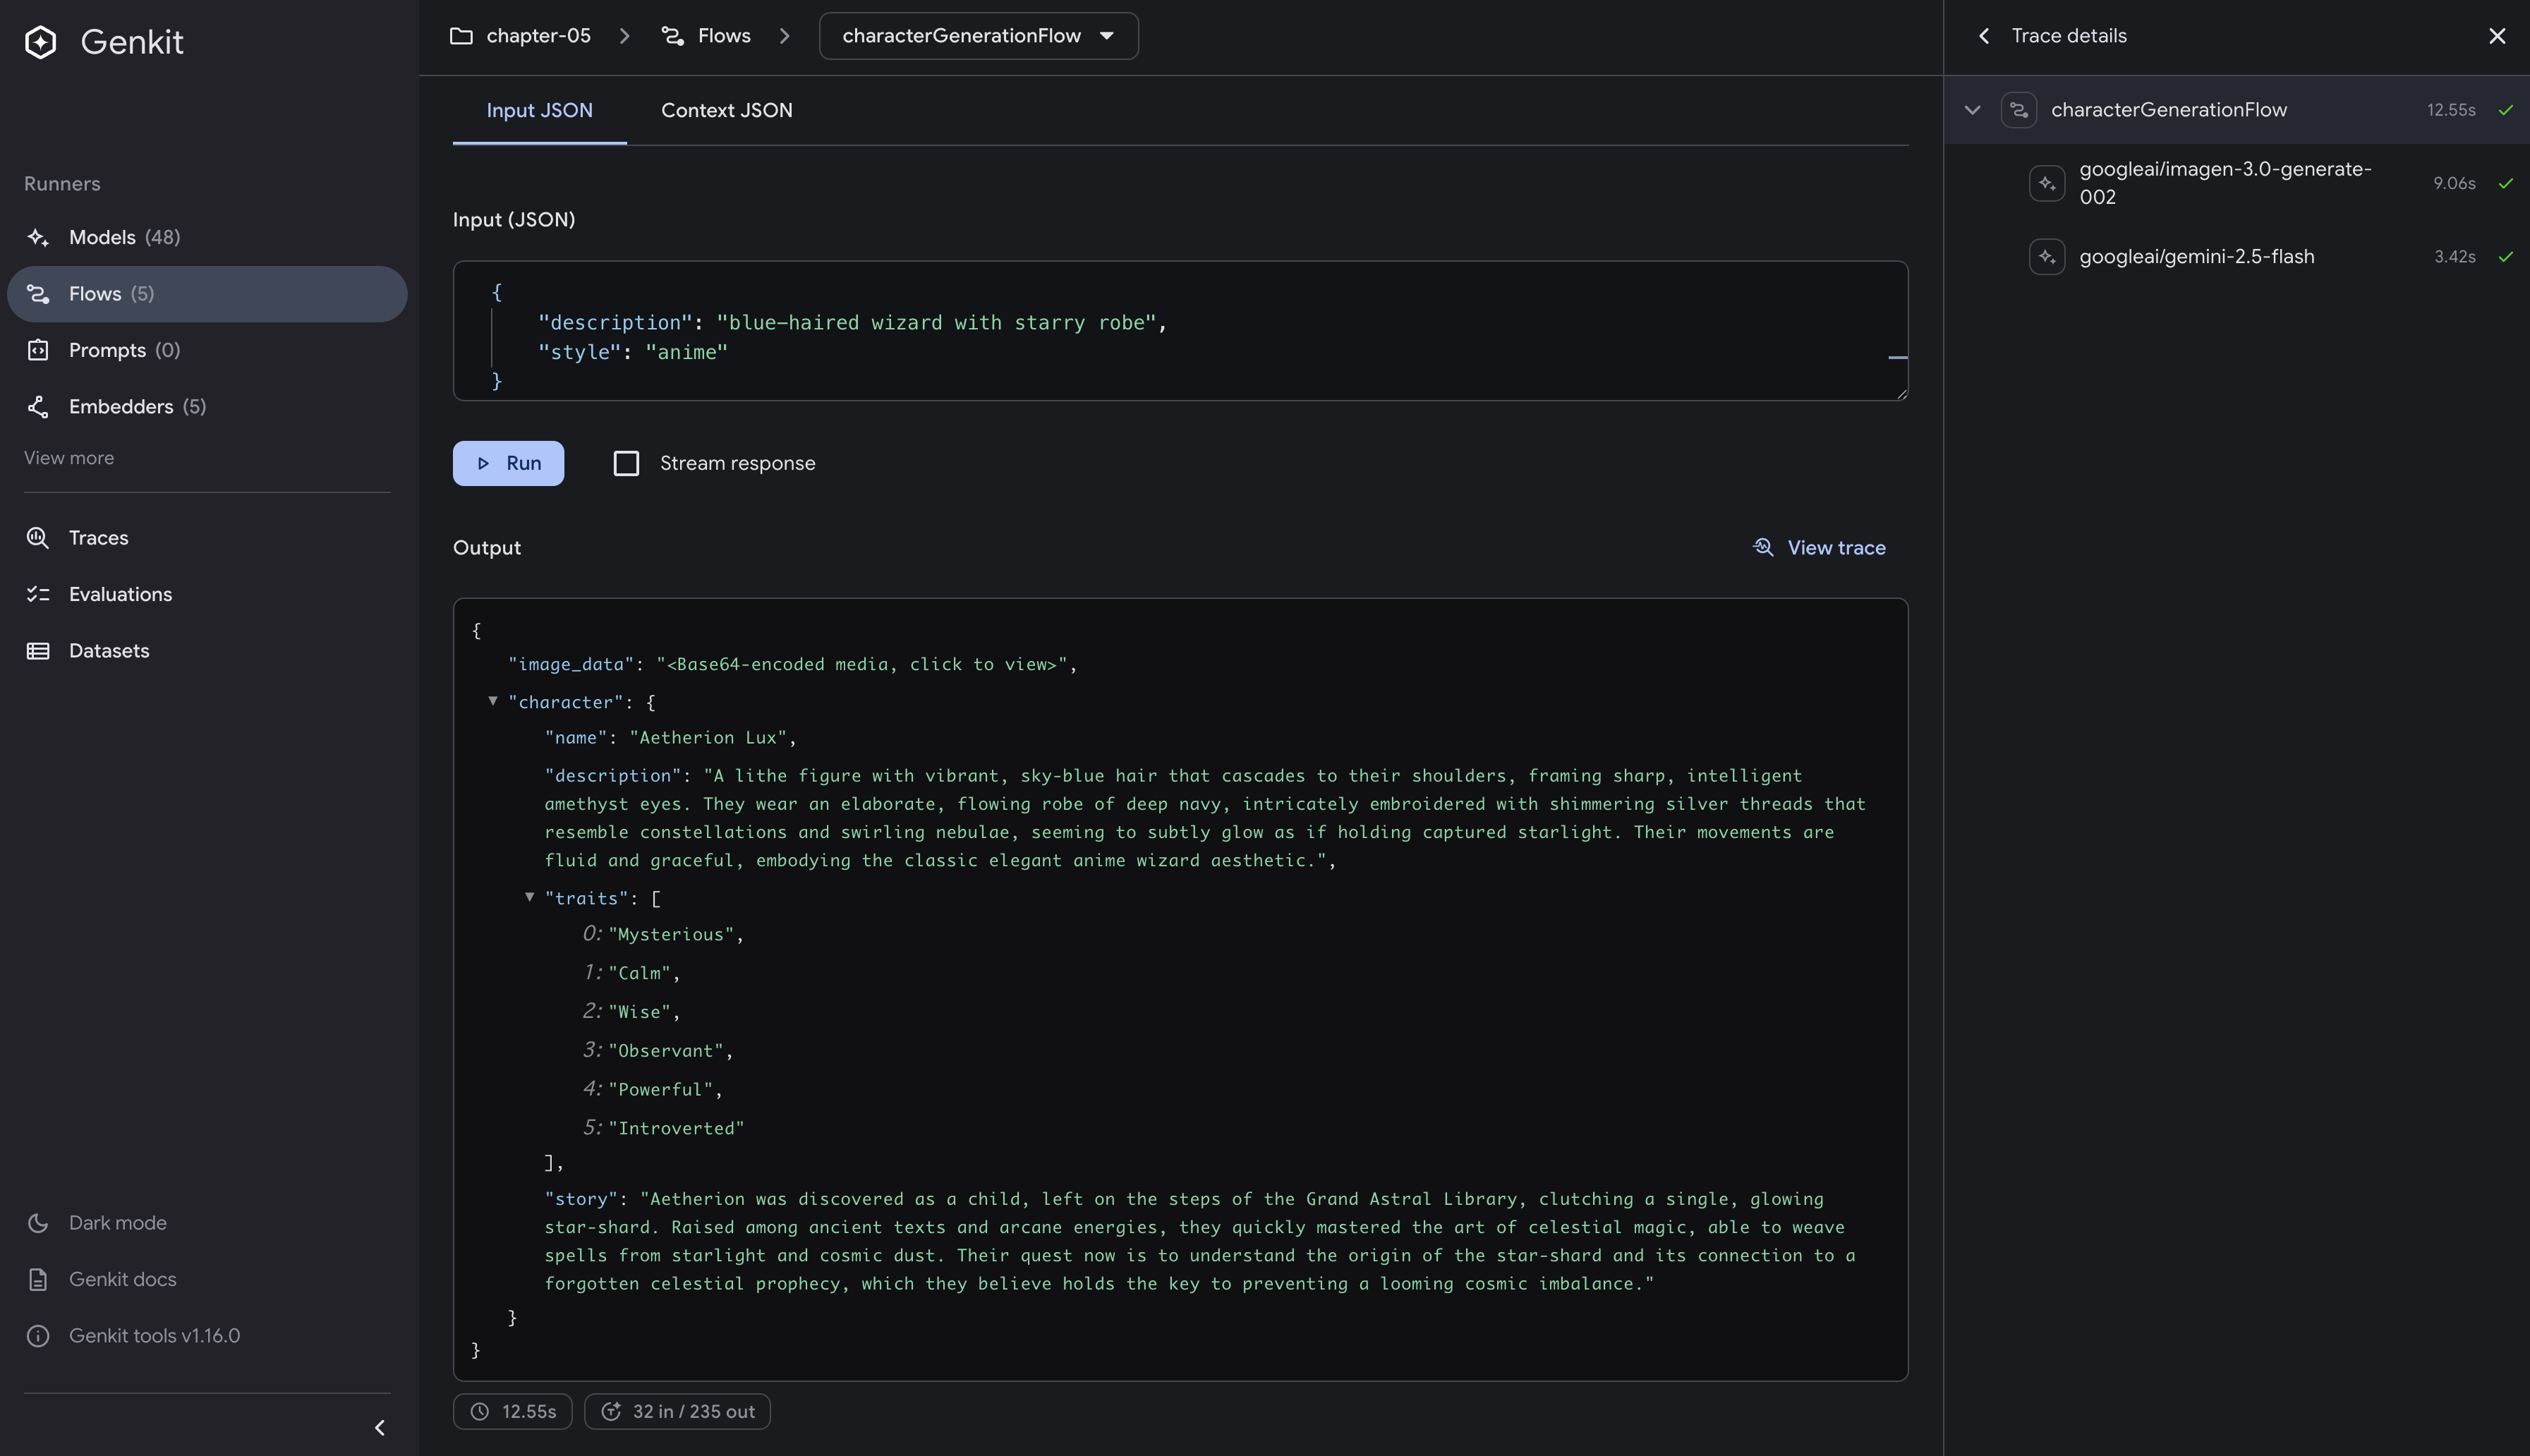
Task: Click View more under Runners
Action: (69, 458)
